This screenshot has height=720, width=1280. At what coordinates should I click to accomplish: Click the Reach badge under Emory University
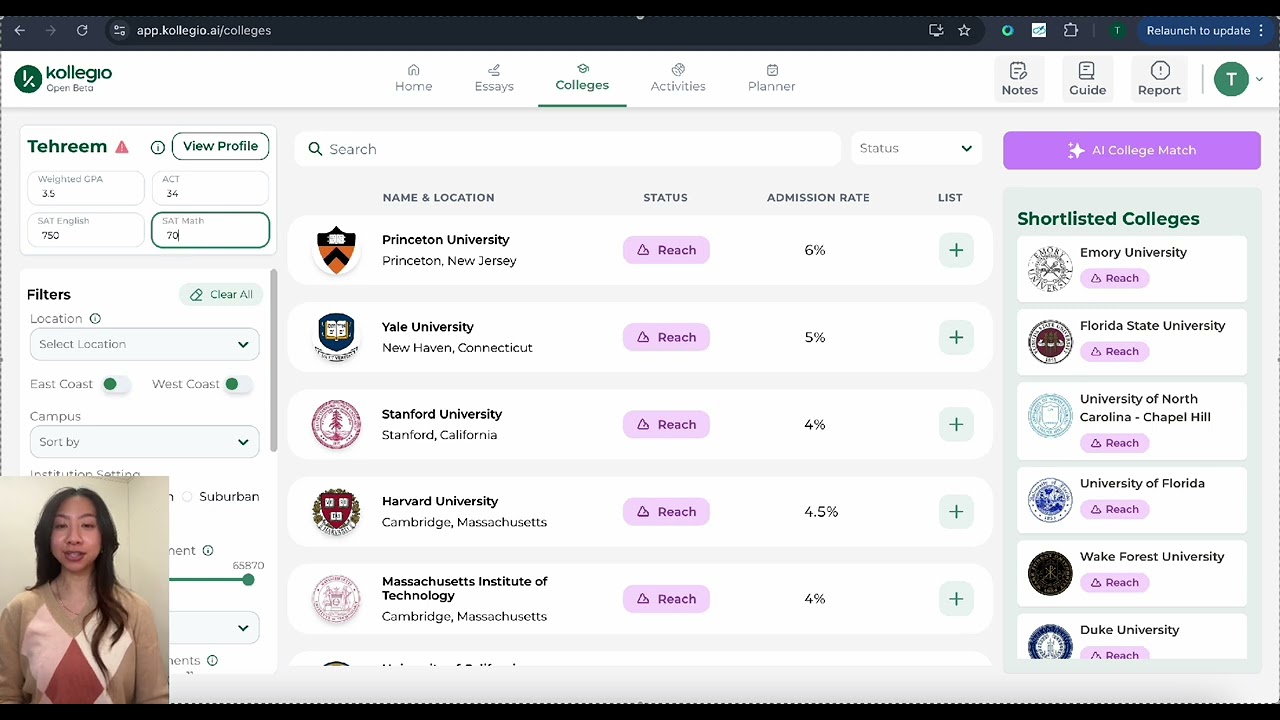pos(1113,278)
